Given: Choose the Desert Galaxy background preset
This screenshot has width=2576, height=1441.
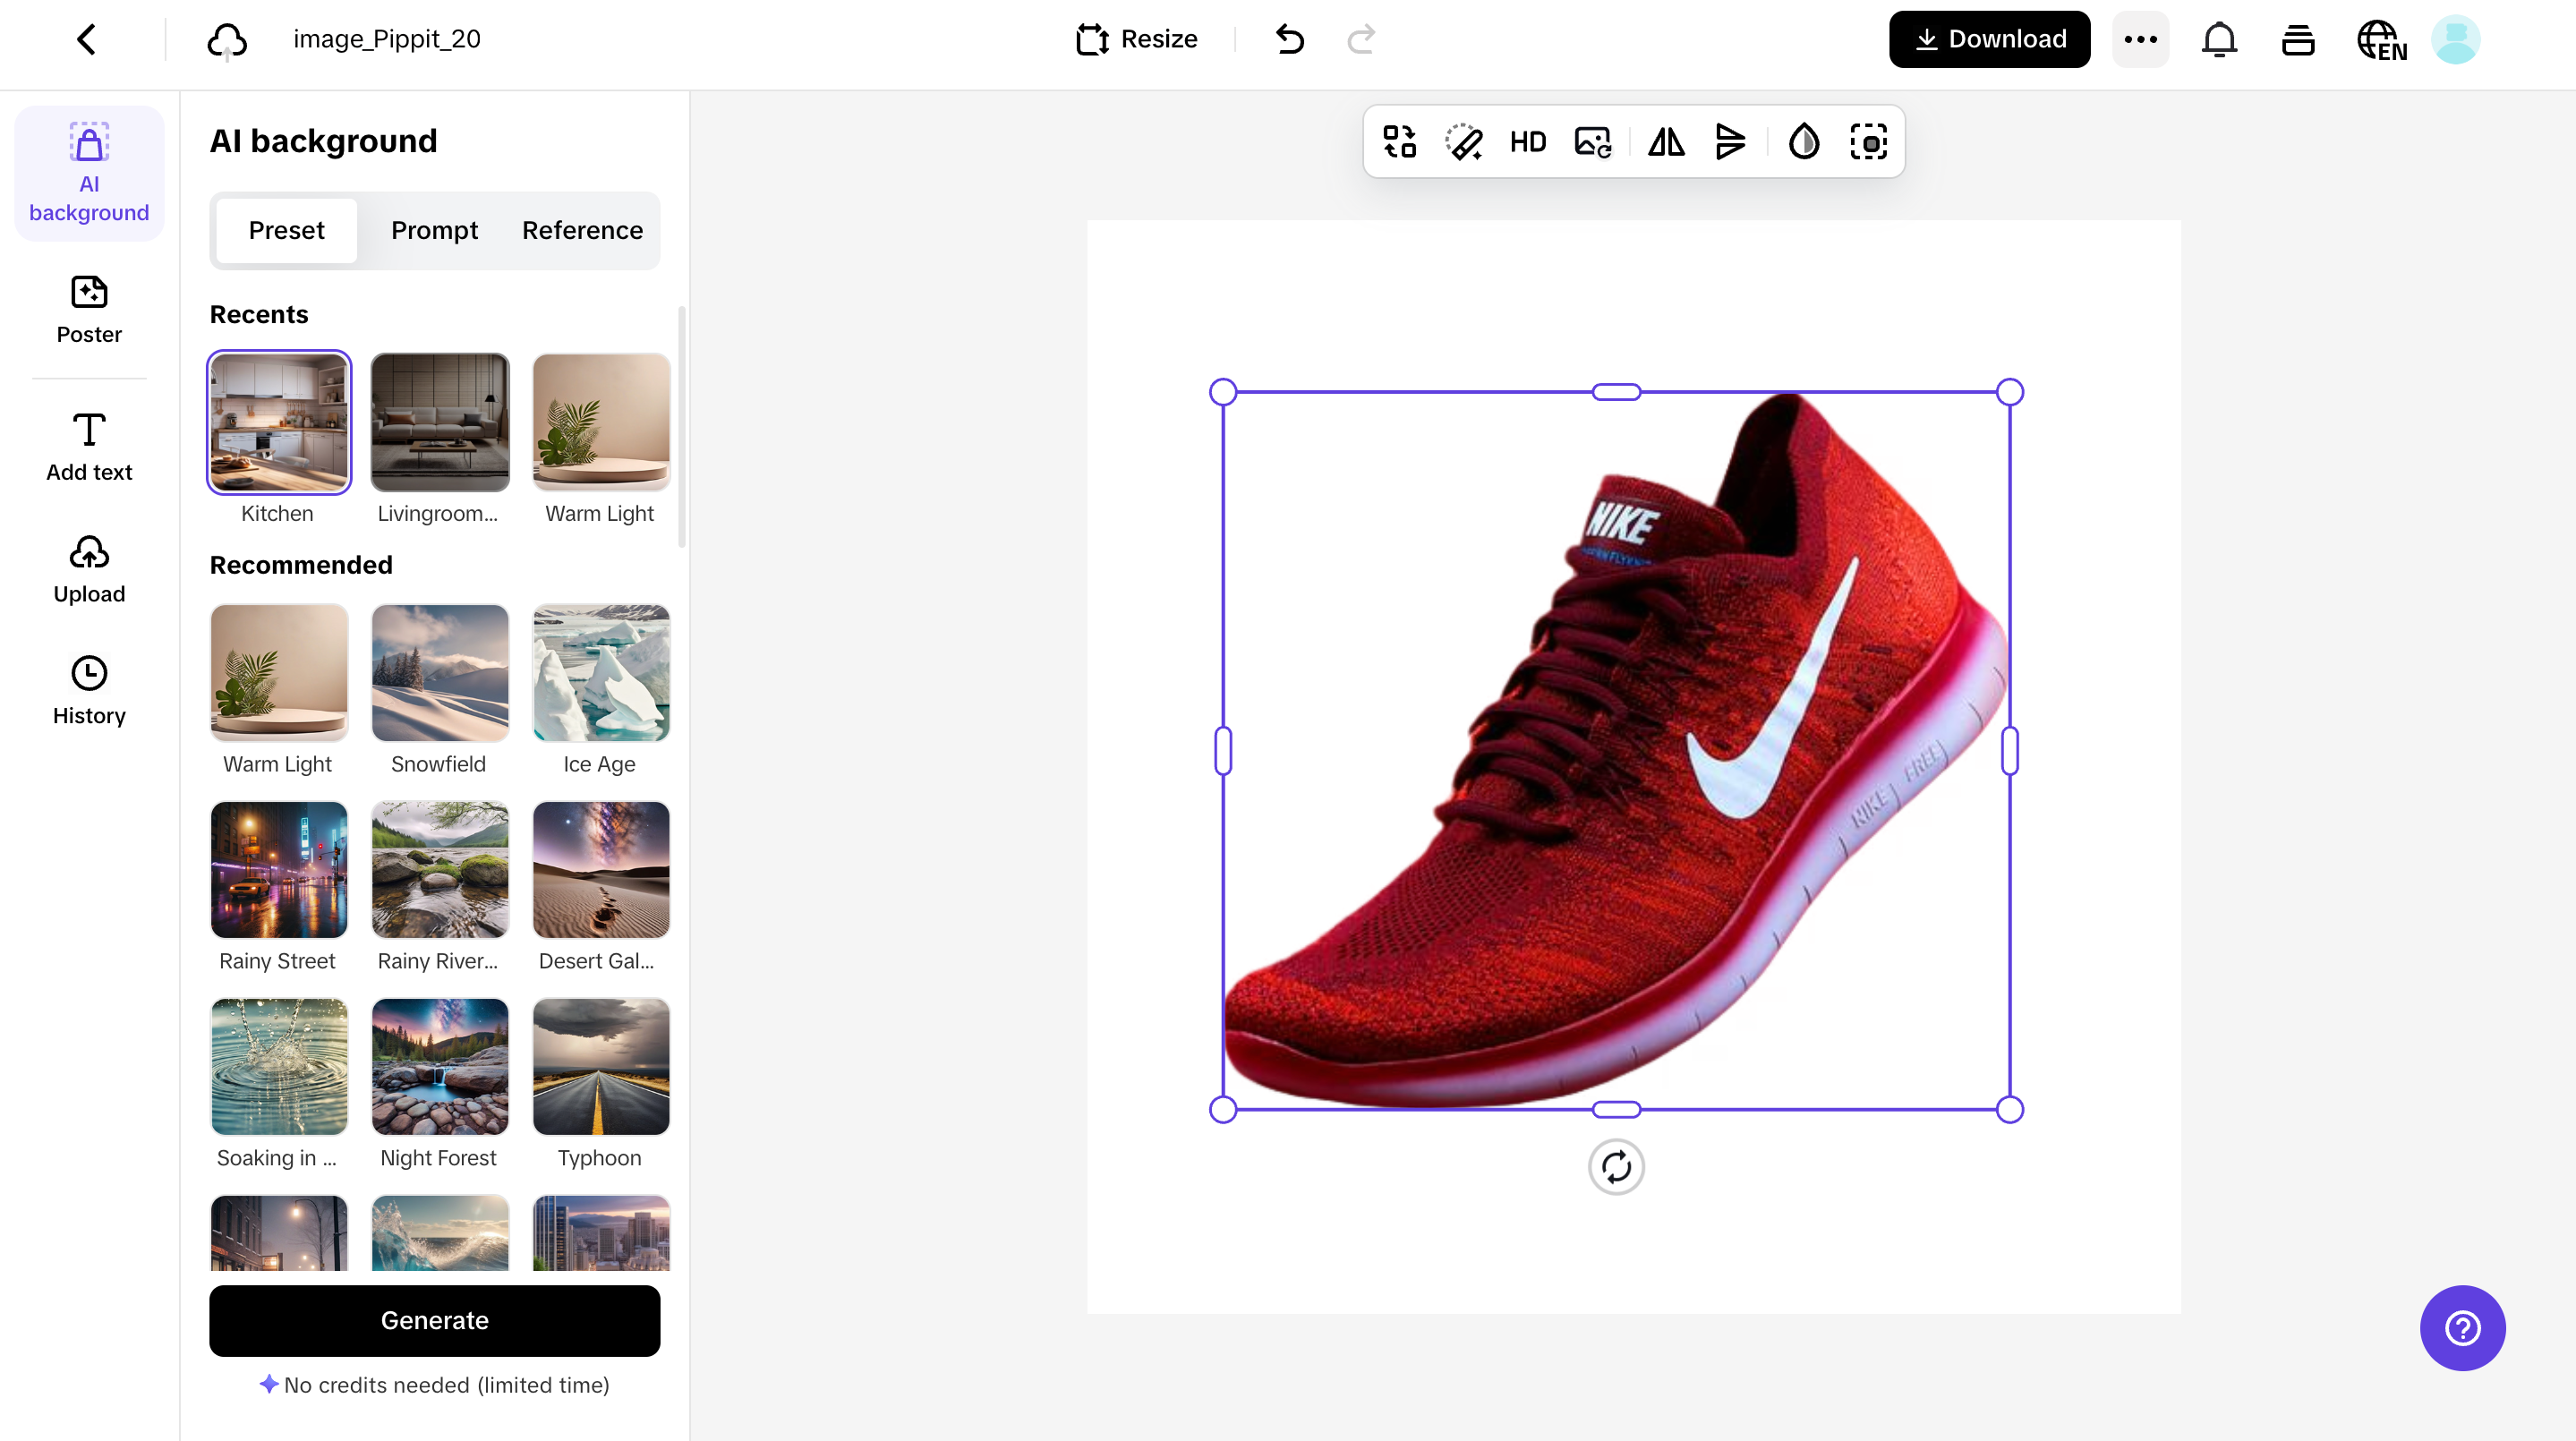Looking at the screenshot, I should (x=601, y=869).
